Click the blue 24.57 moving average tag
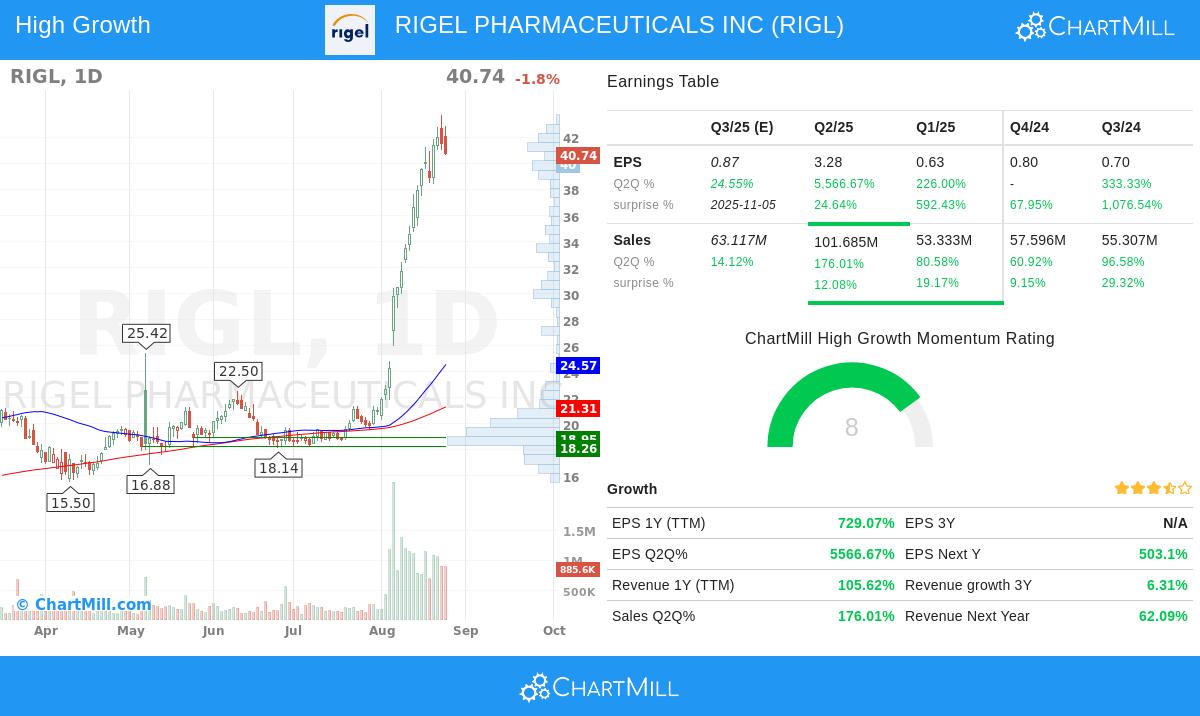This screenshot has height=716, width=1200. pos(578,366)
